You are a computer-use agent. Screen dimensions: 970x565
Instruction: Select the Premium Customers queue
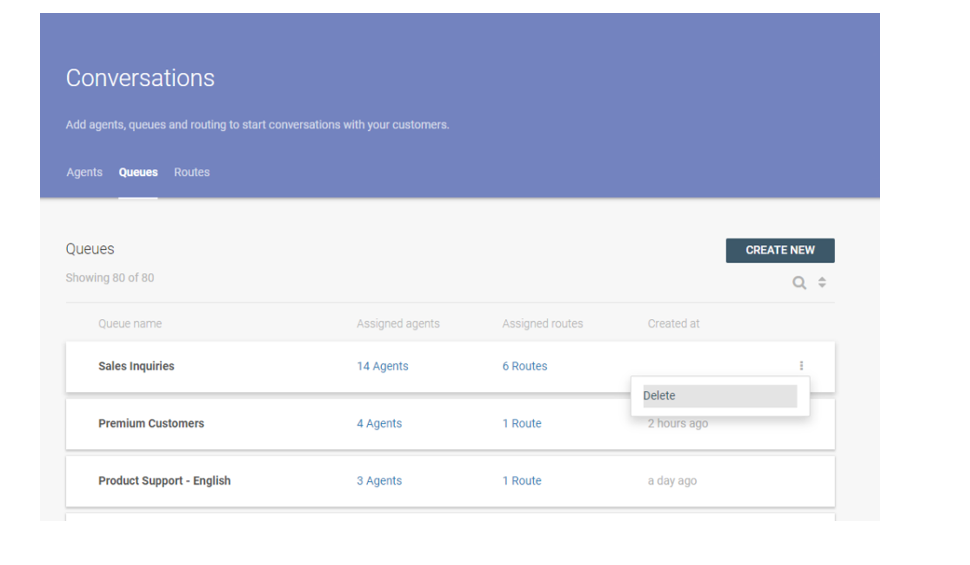click(151, 424)
